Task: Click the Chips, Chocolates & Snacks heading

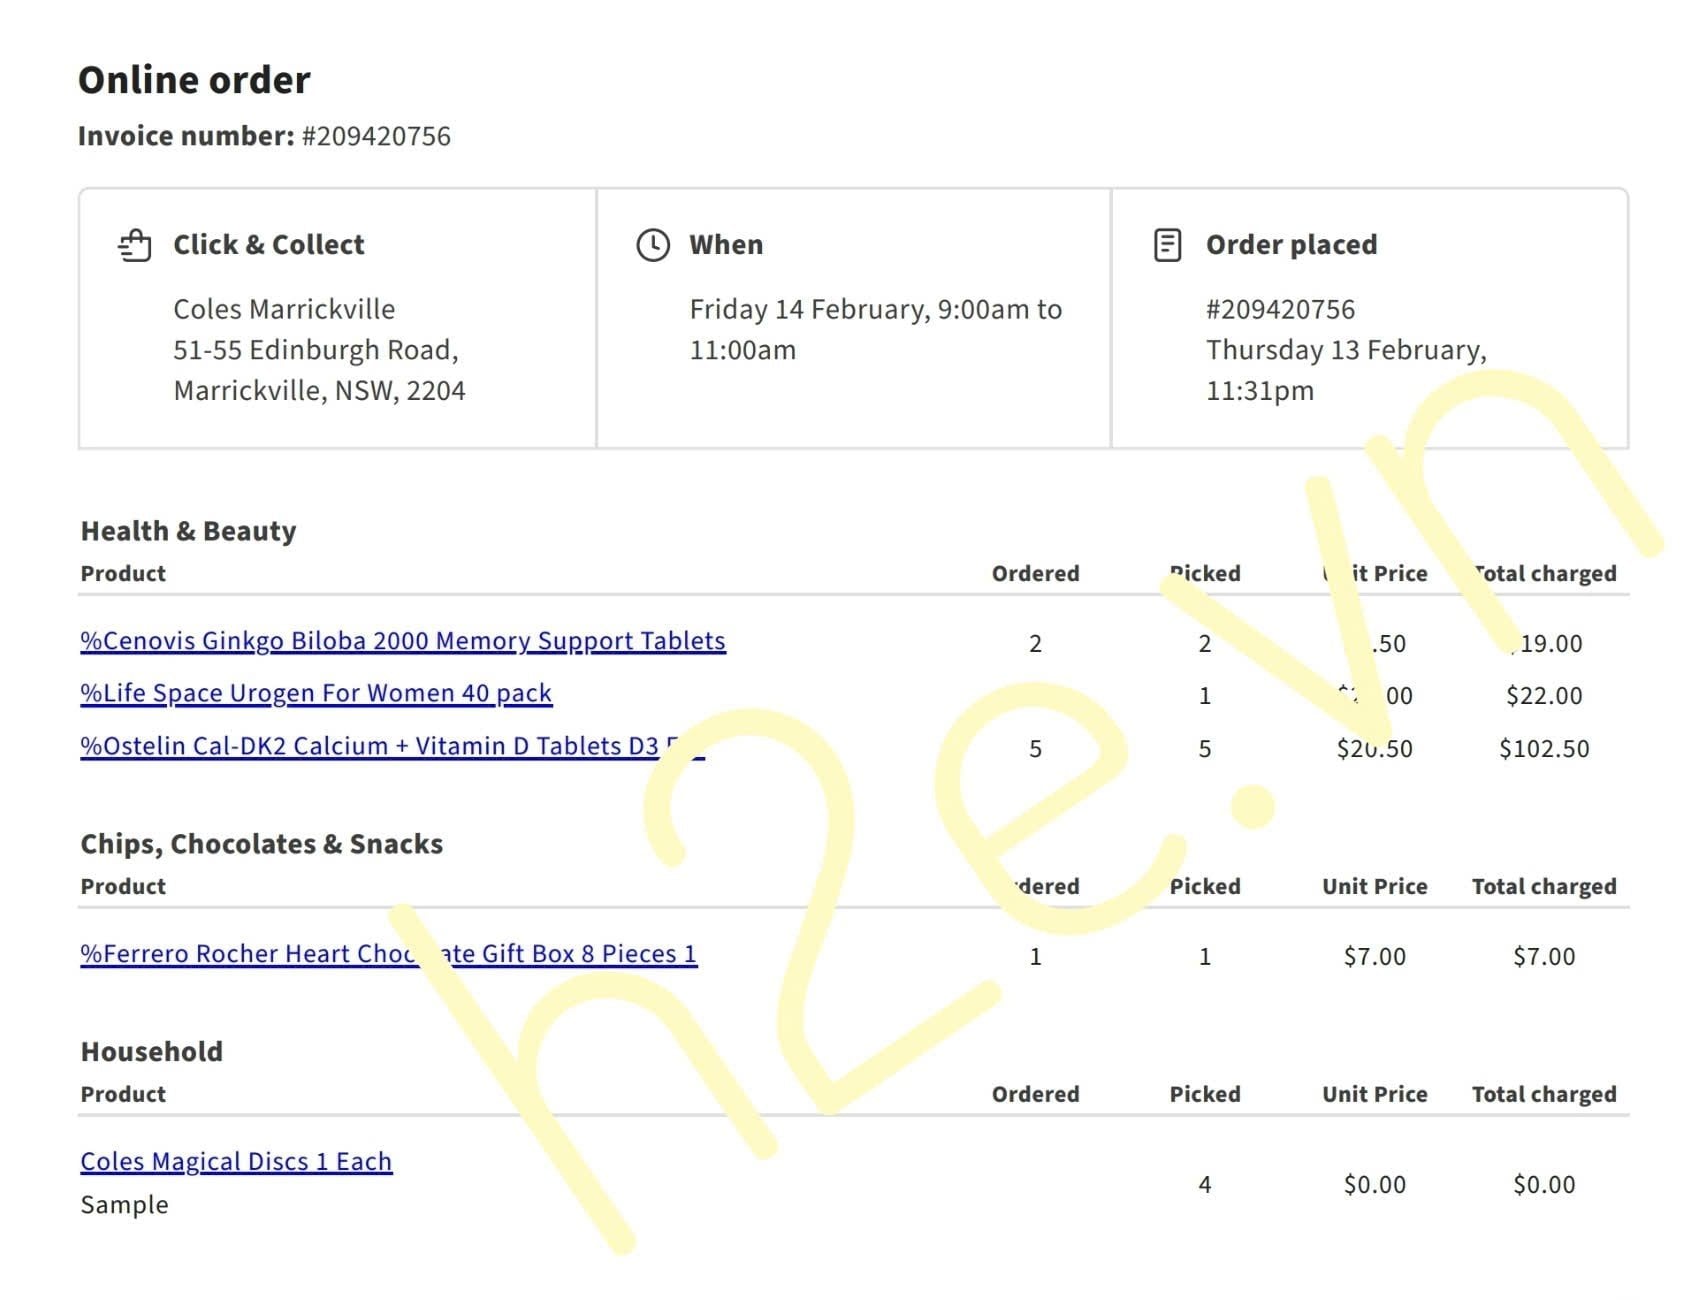Action: tap(261, 844)
